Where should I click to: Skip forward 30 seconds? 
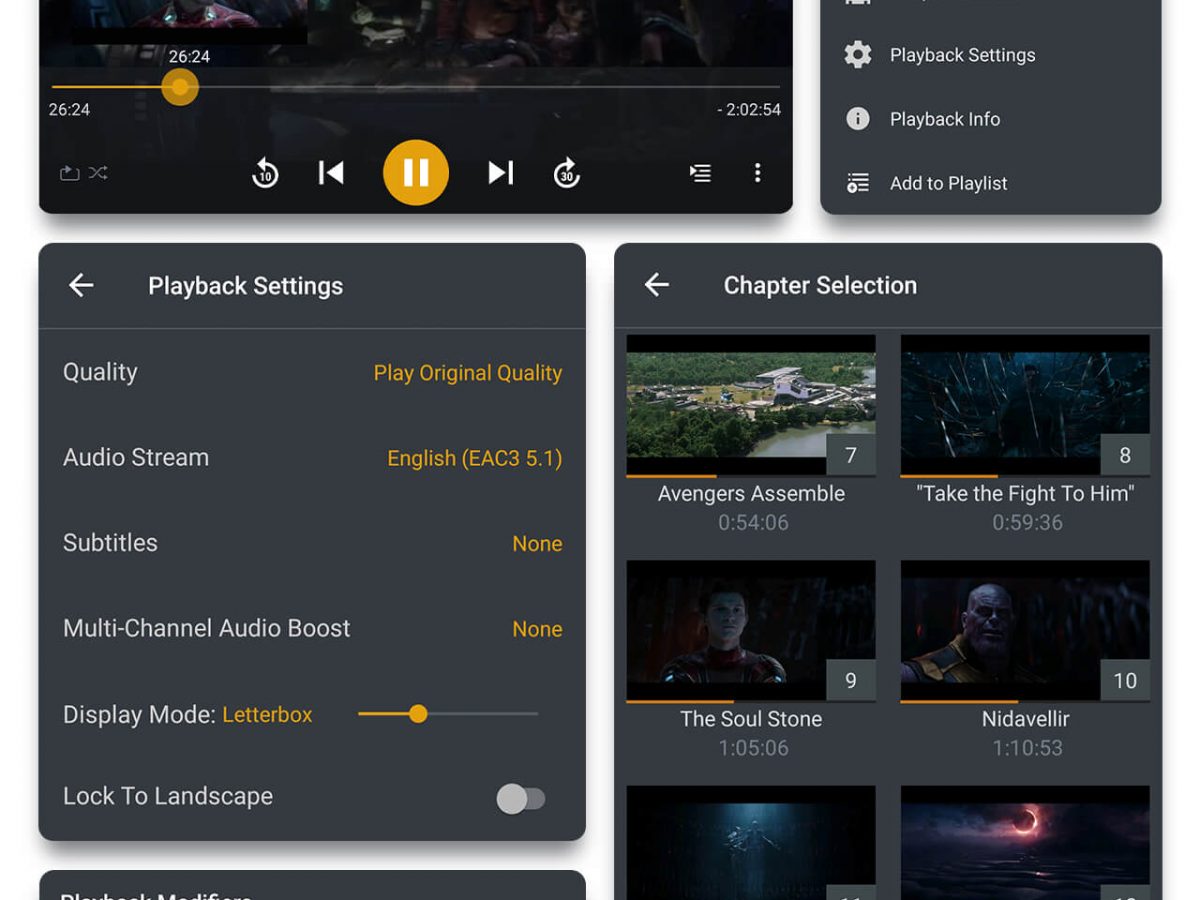click(x=567, y=173)
